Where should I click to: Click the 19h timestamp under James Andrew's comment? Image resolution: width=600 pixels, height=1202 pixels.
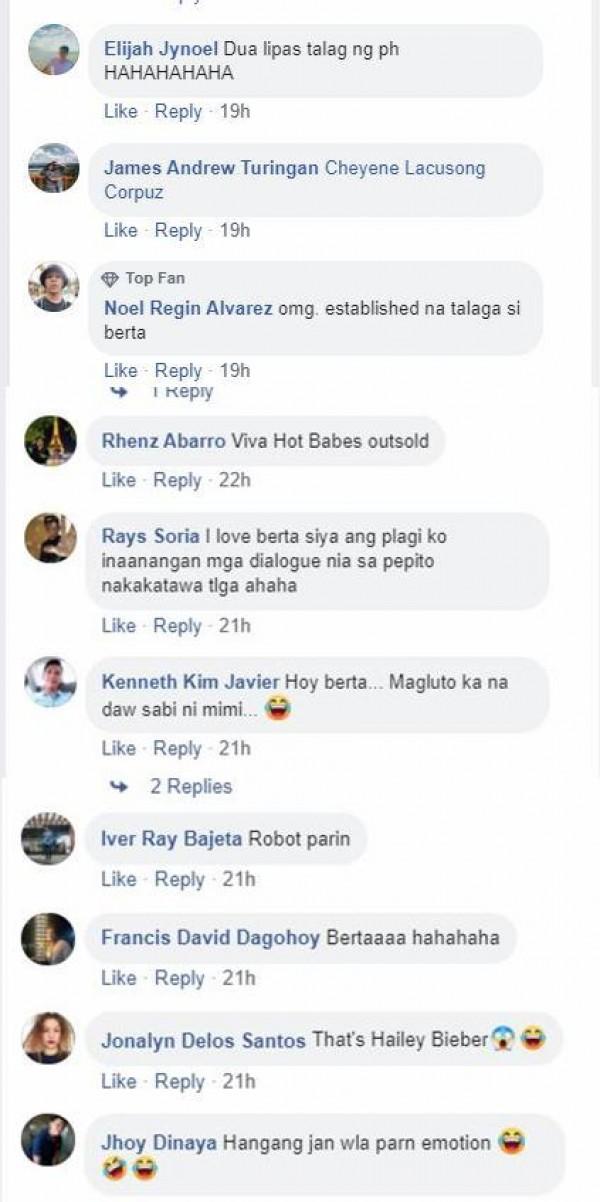234,230
